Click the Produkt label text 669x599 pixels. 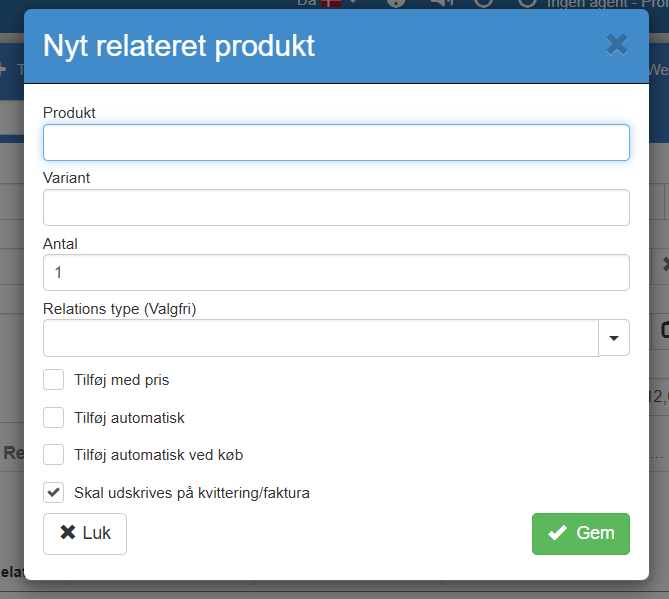pyautogui.click(x=69, y=113)
